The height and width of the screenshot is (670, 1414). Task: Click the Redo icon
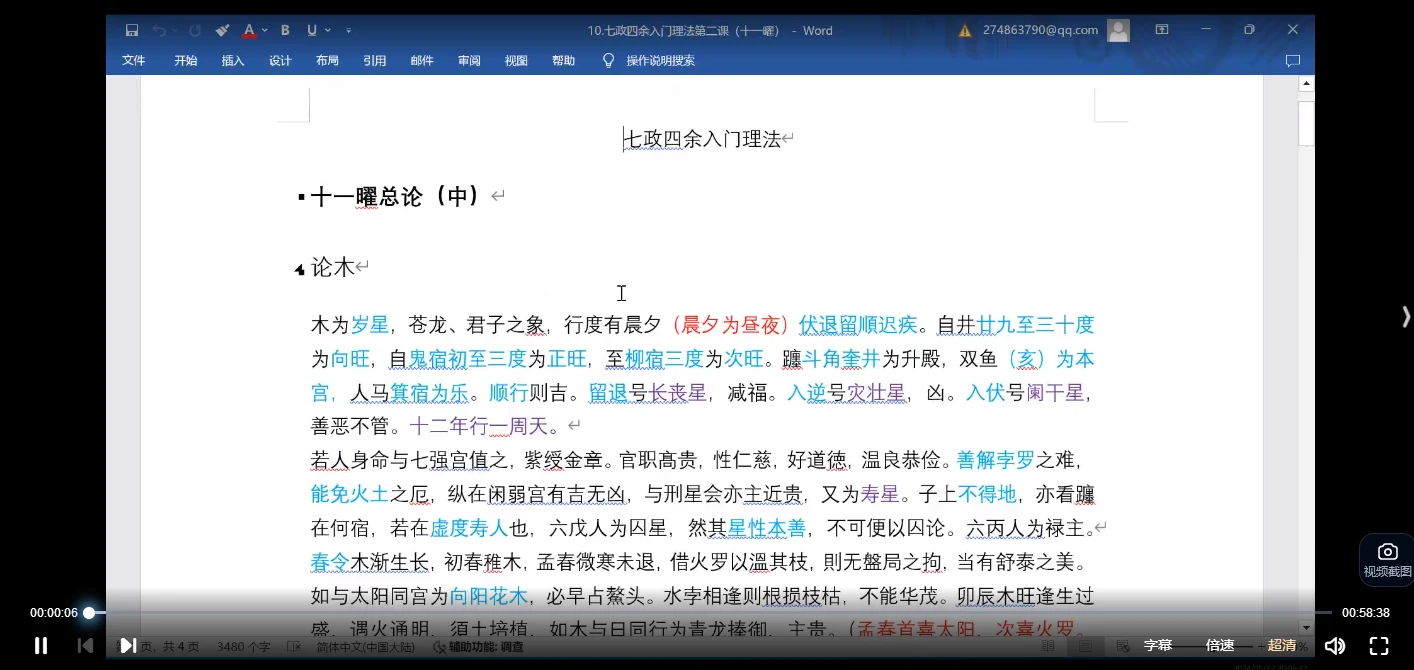click(x=195, y=30)
